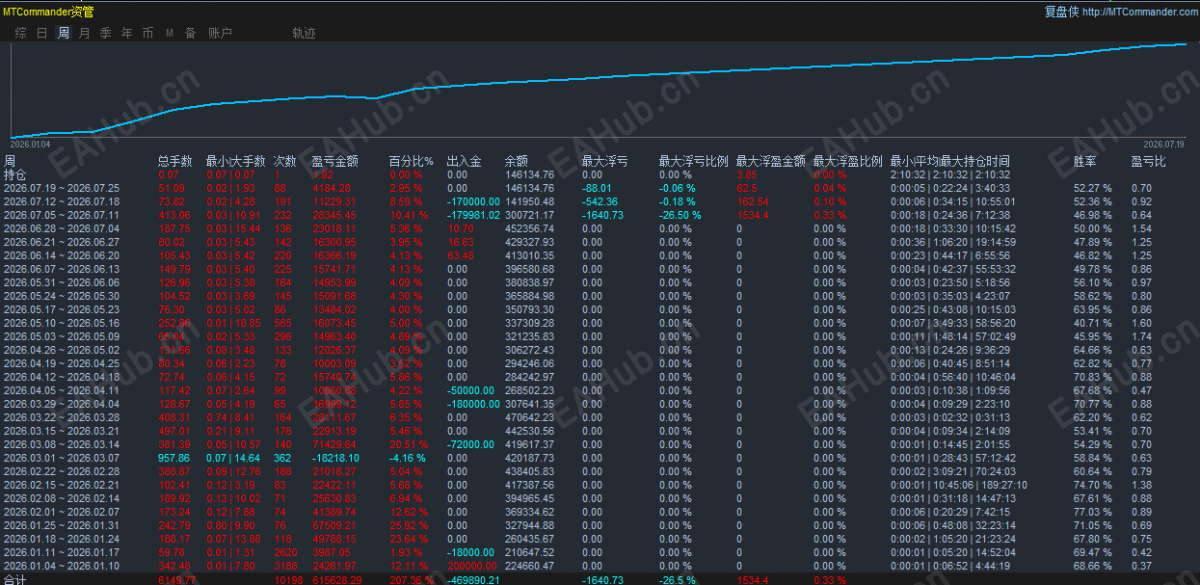
Task: Open the http://MTCommander.com link
Action: (1138, 12)
